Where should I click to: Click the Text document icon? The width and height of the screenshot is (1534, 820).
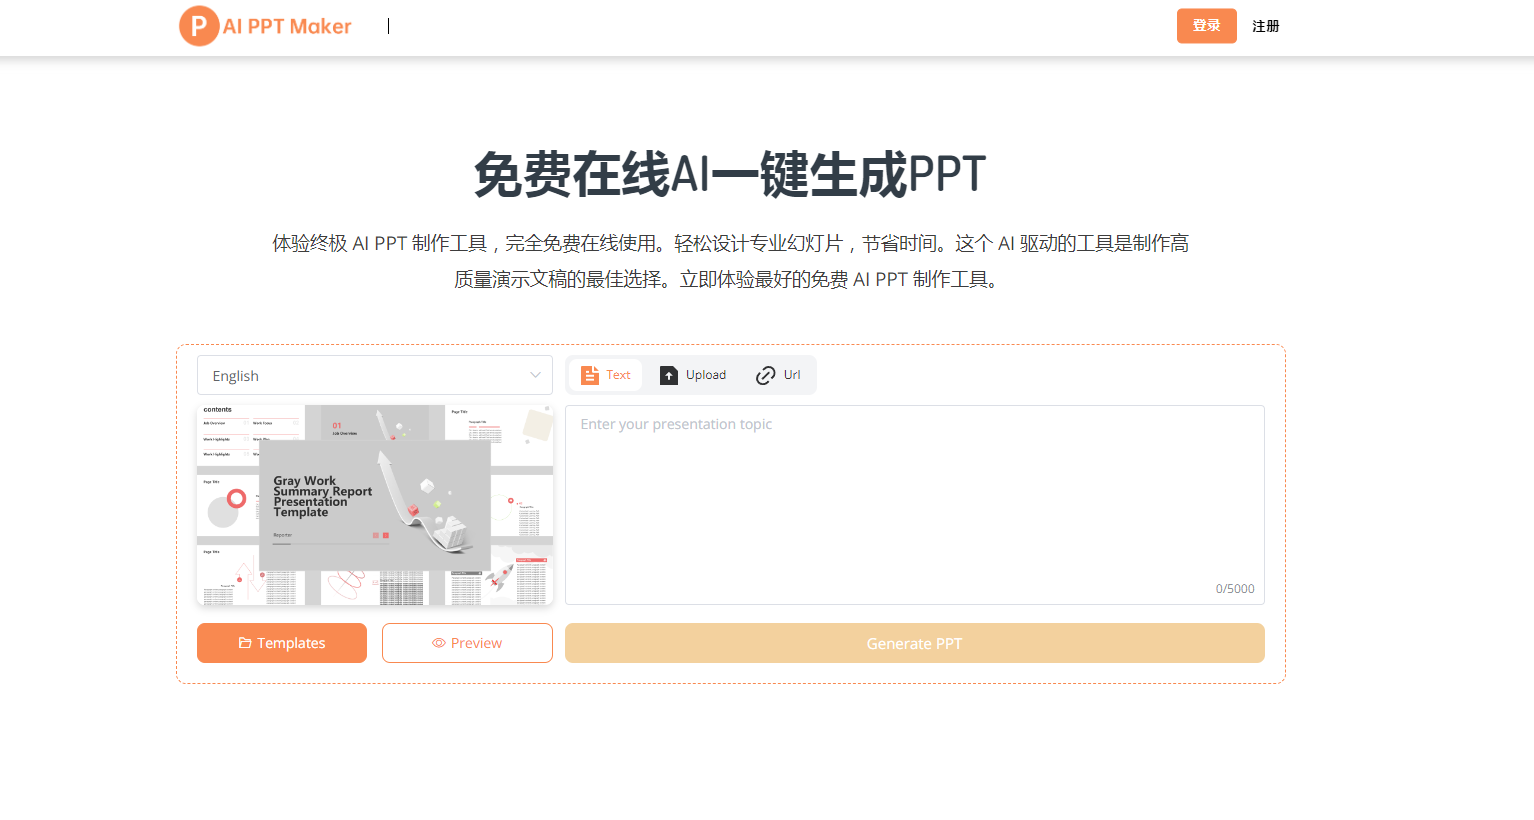point(590,375)
